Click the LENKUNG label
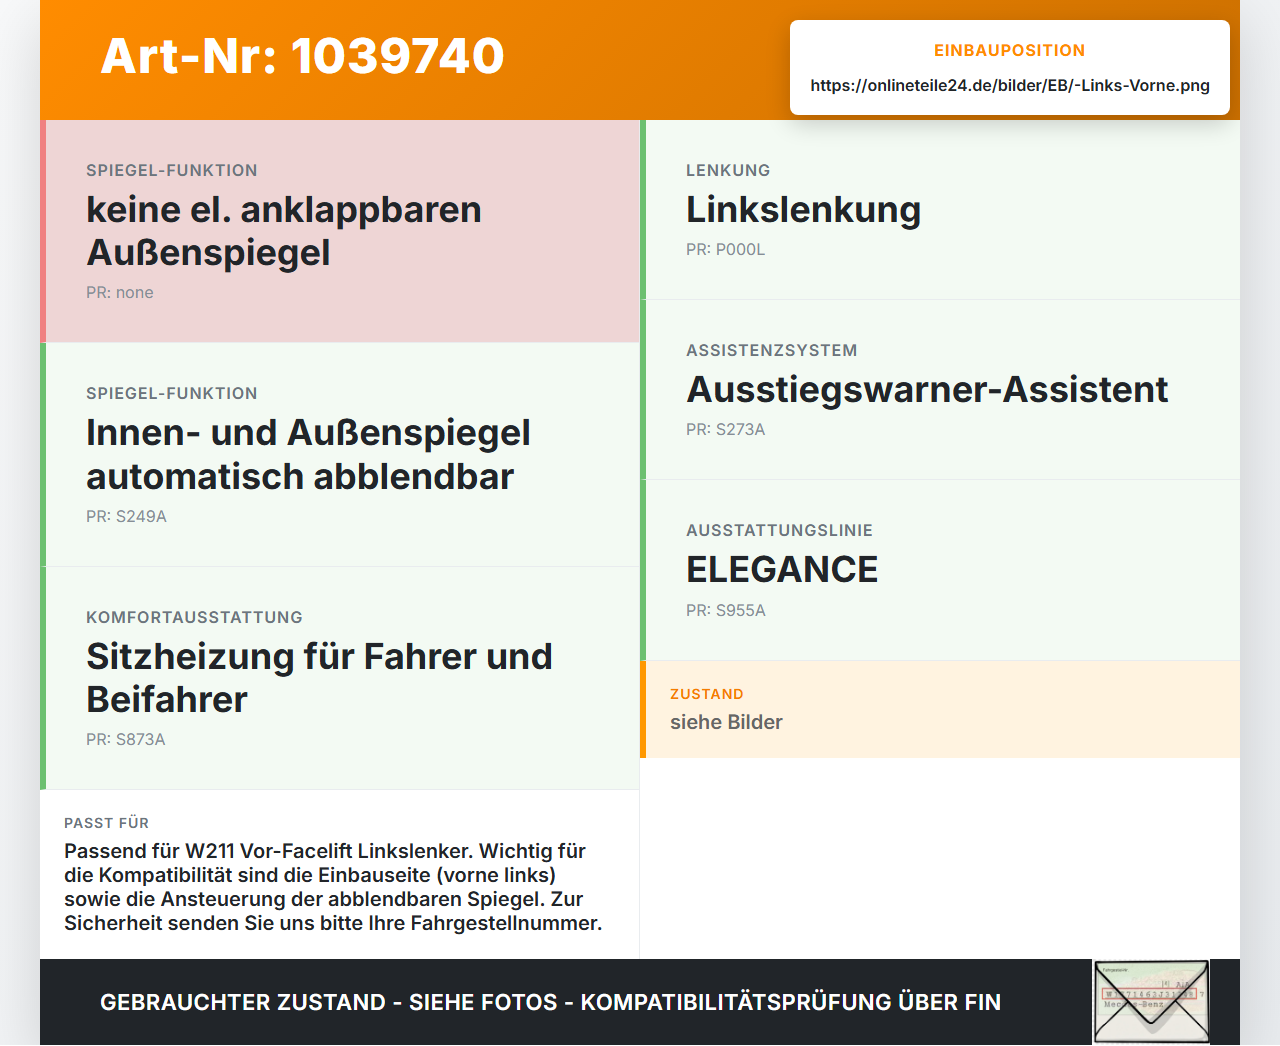1280x1046 pixels. 728,170
